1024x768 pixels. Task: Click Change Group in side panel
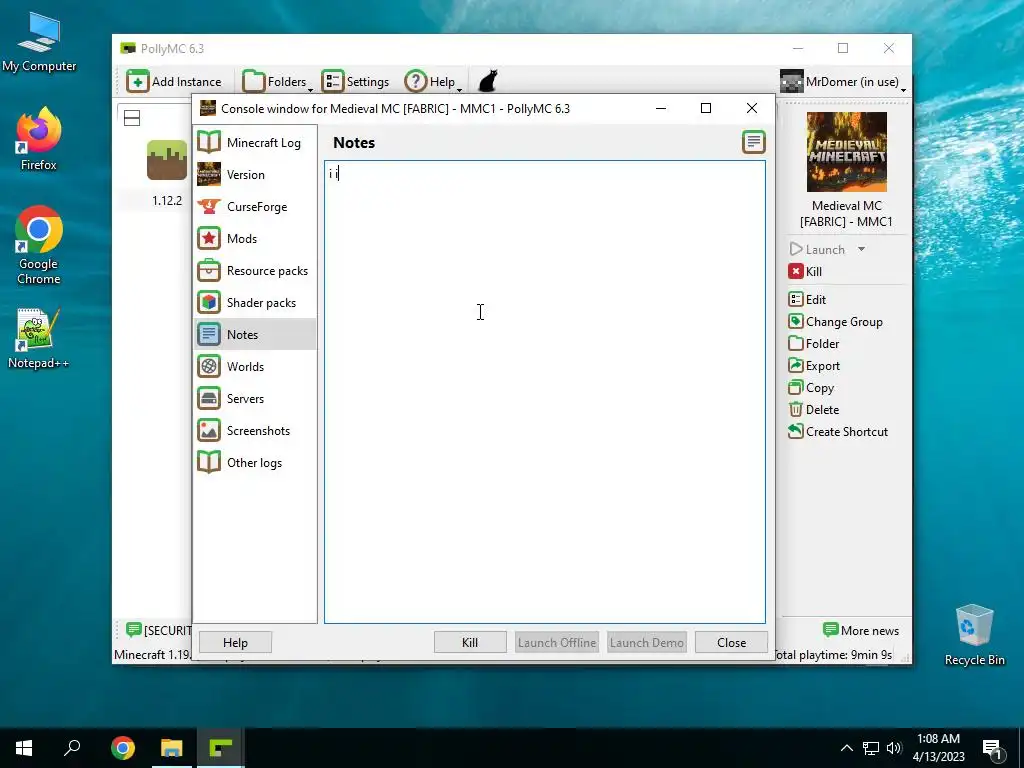pos(835,322)
